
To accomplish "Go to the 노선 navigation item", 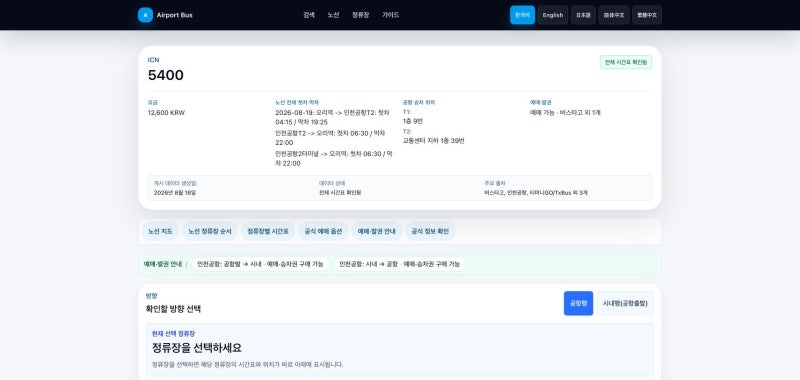I will tap(333, 15).
